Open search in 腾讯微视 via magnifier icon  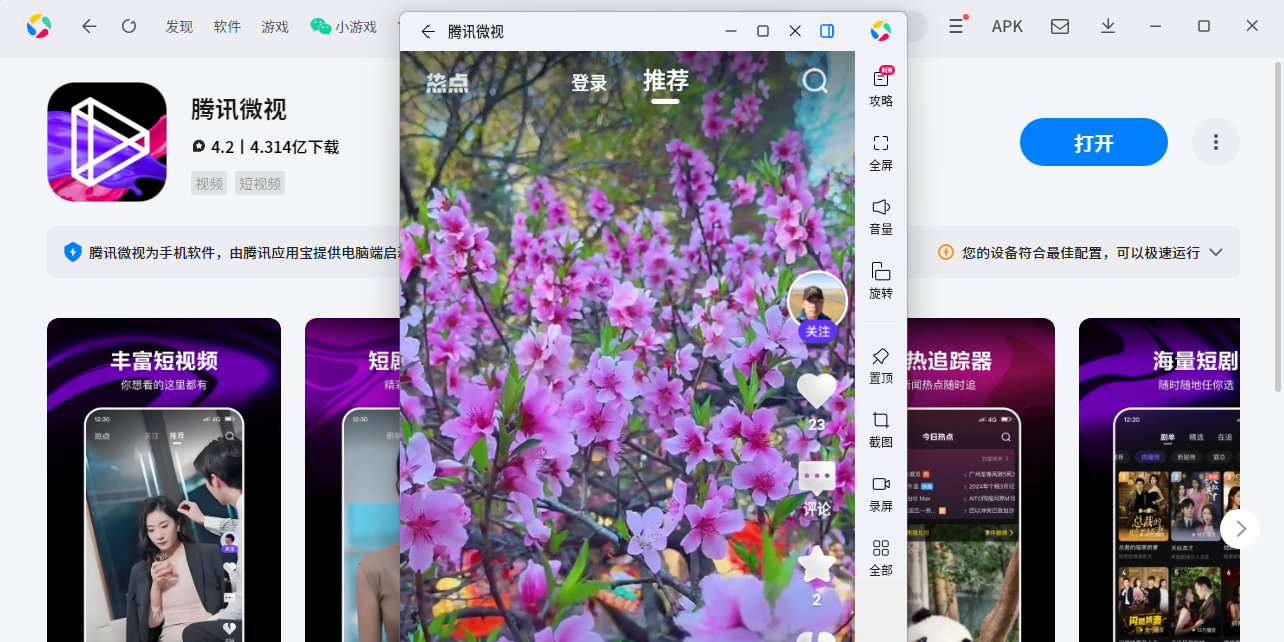pos(815,82)
